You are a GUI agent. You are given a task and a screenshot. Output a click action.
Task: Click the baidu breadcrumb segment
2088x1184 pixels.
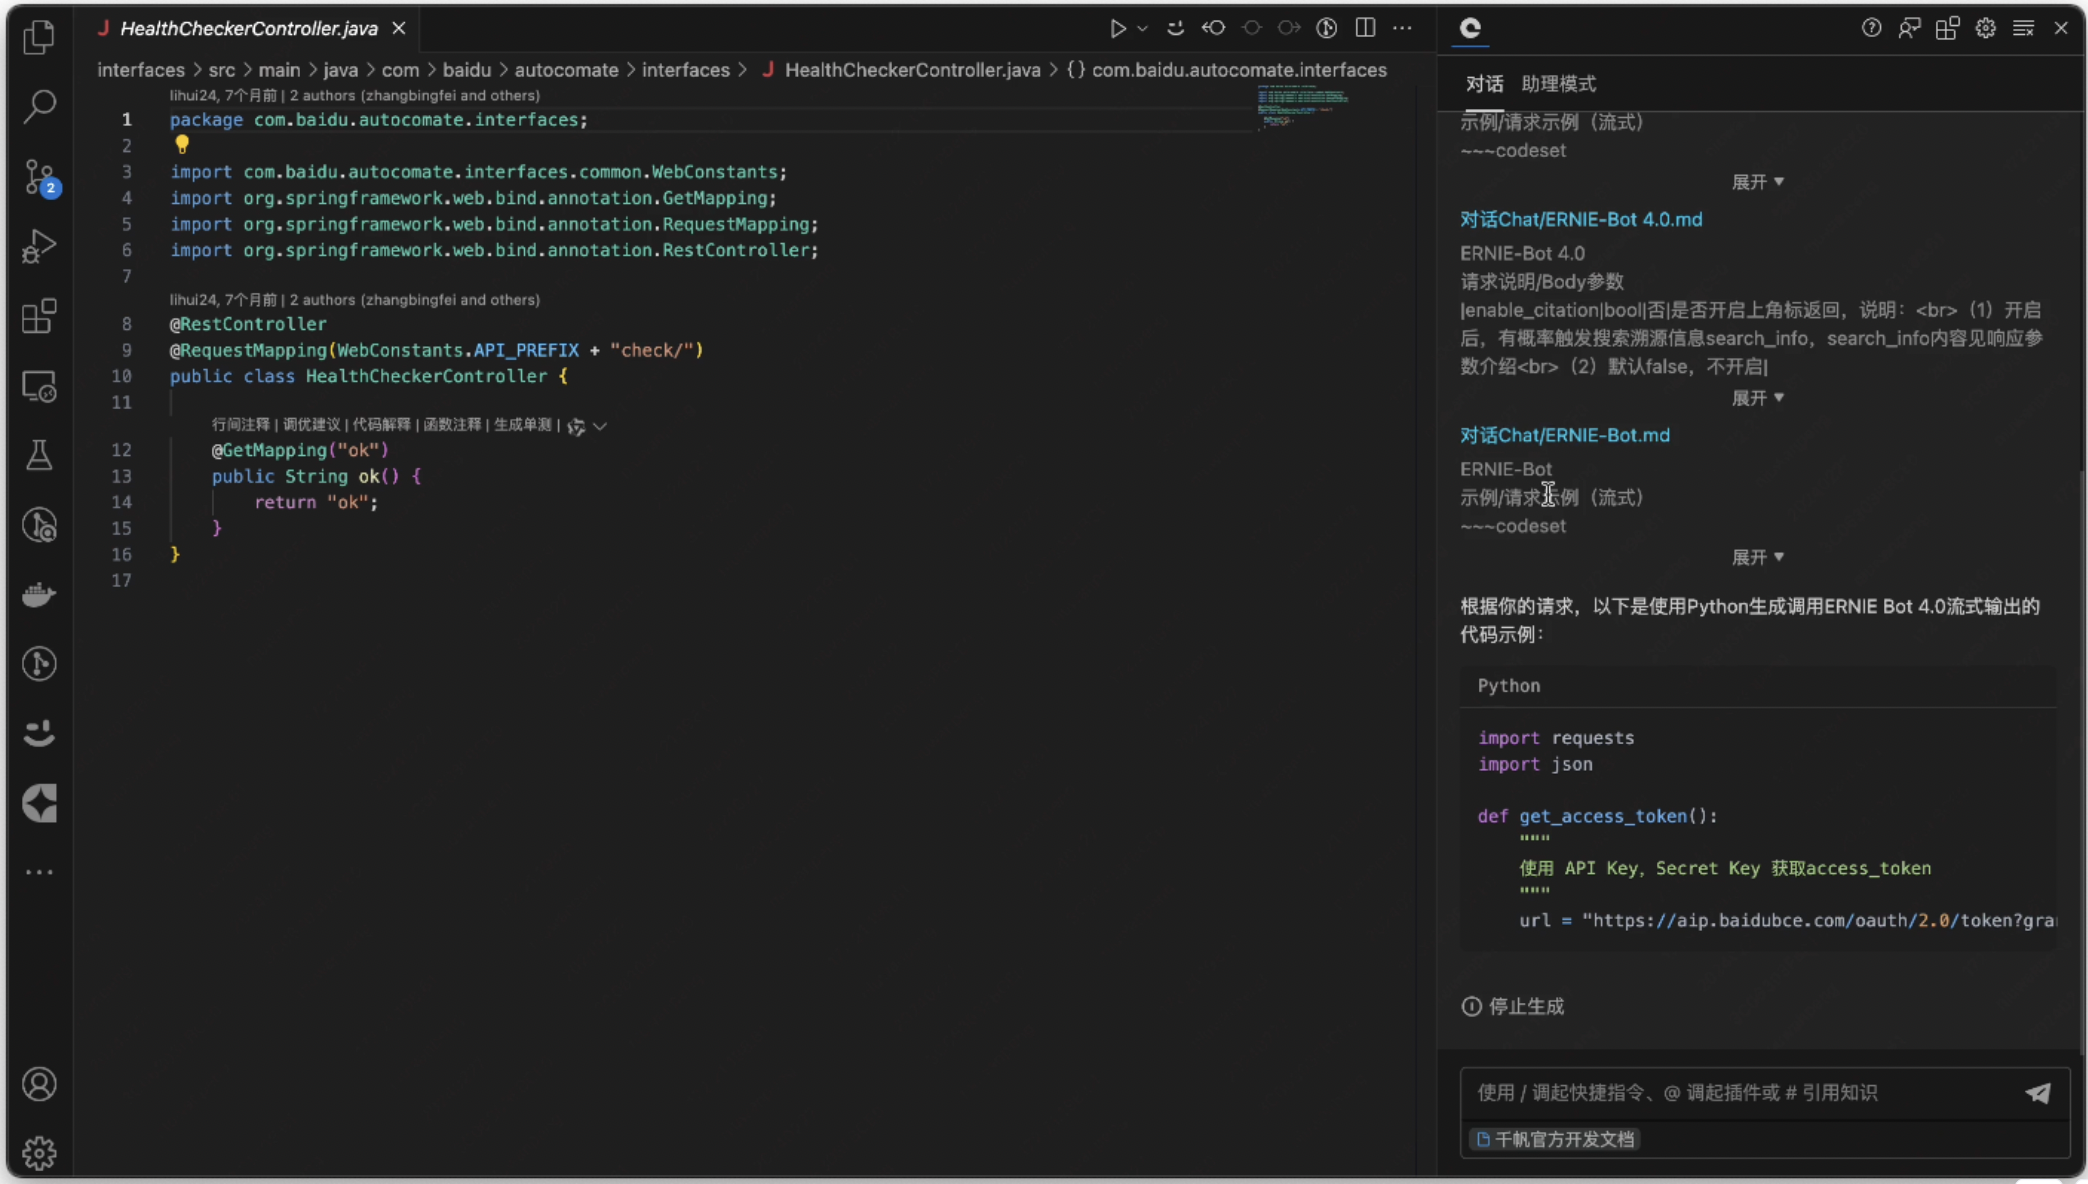tap(467, 70)
